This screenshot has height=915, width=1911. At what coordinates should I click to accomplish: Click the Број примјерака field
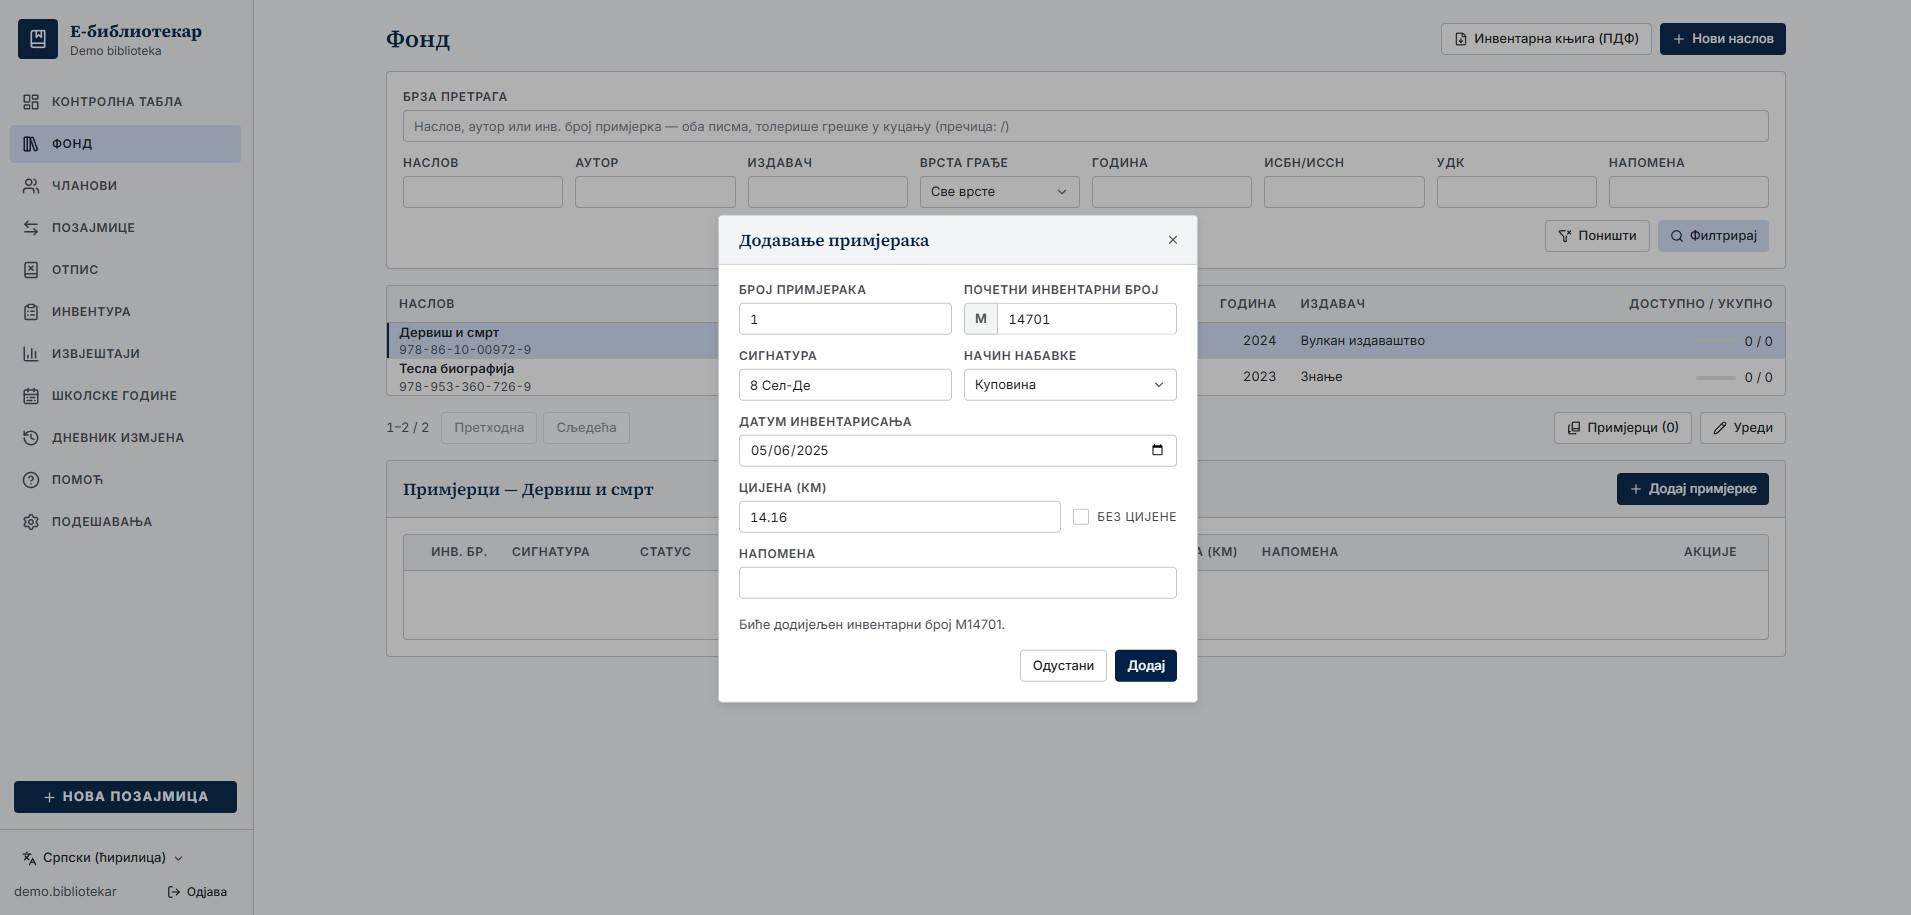[845, 319]
